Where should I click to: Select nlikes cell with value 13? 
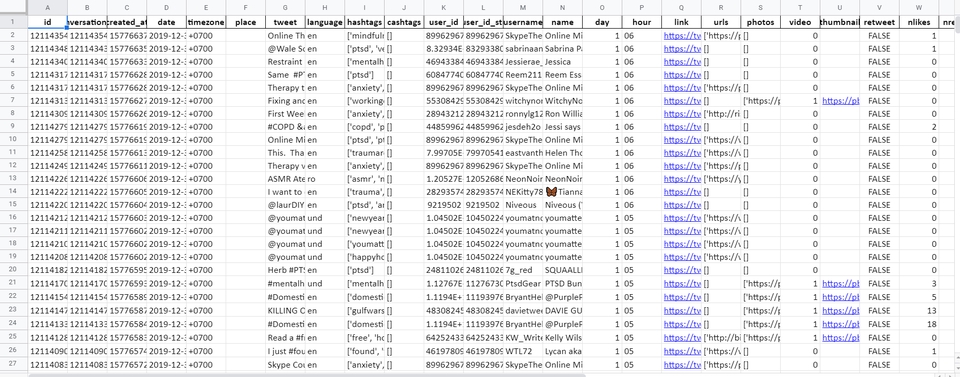click(918, 310)
